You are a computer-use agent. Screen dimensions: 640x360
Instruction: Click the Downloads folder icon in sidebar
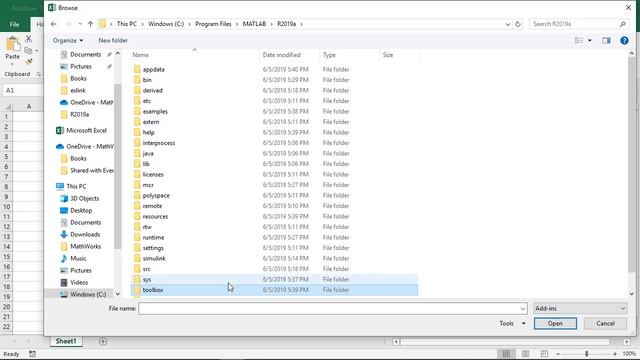(64, 234)
